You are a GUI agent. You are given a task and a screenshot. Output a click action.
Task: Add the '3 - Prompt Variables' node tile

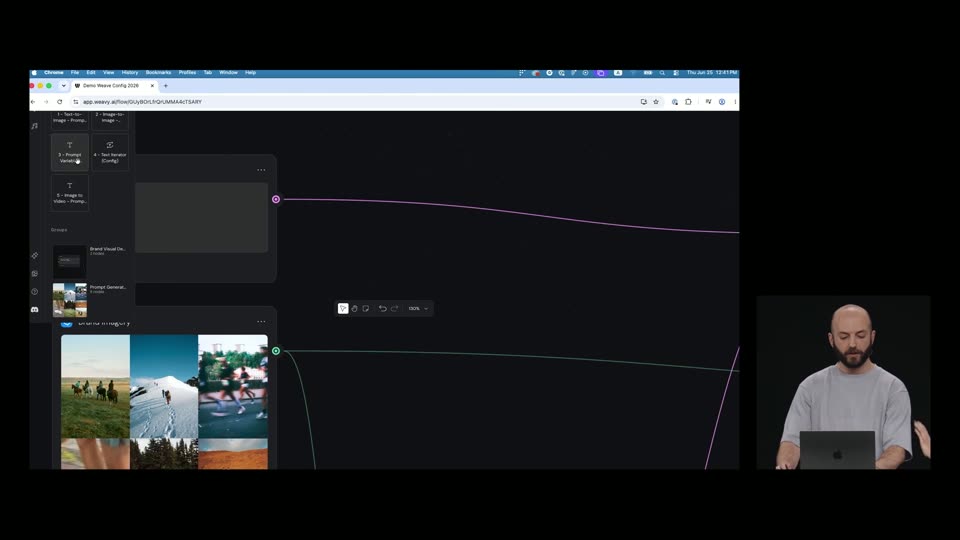[x=70, y=152]
